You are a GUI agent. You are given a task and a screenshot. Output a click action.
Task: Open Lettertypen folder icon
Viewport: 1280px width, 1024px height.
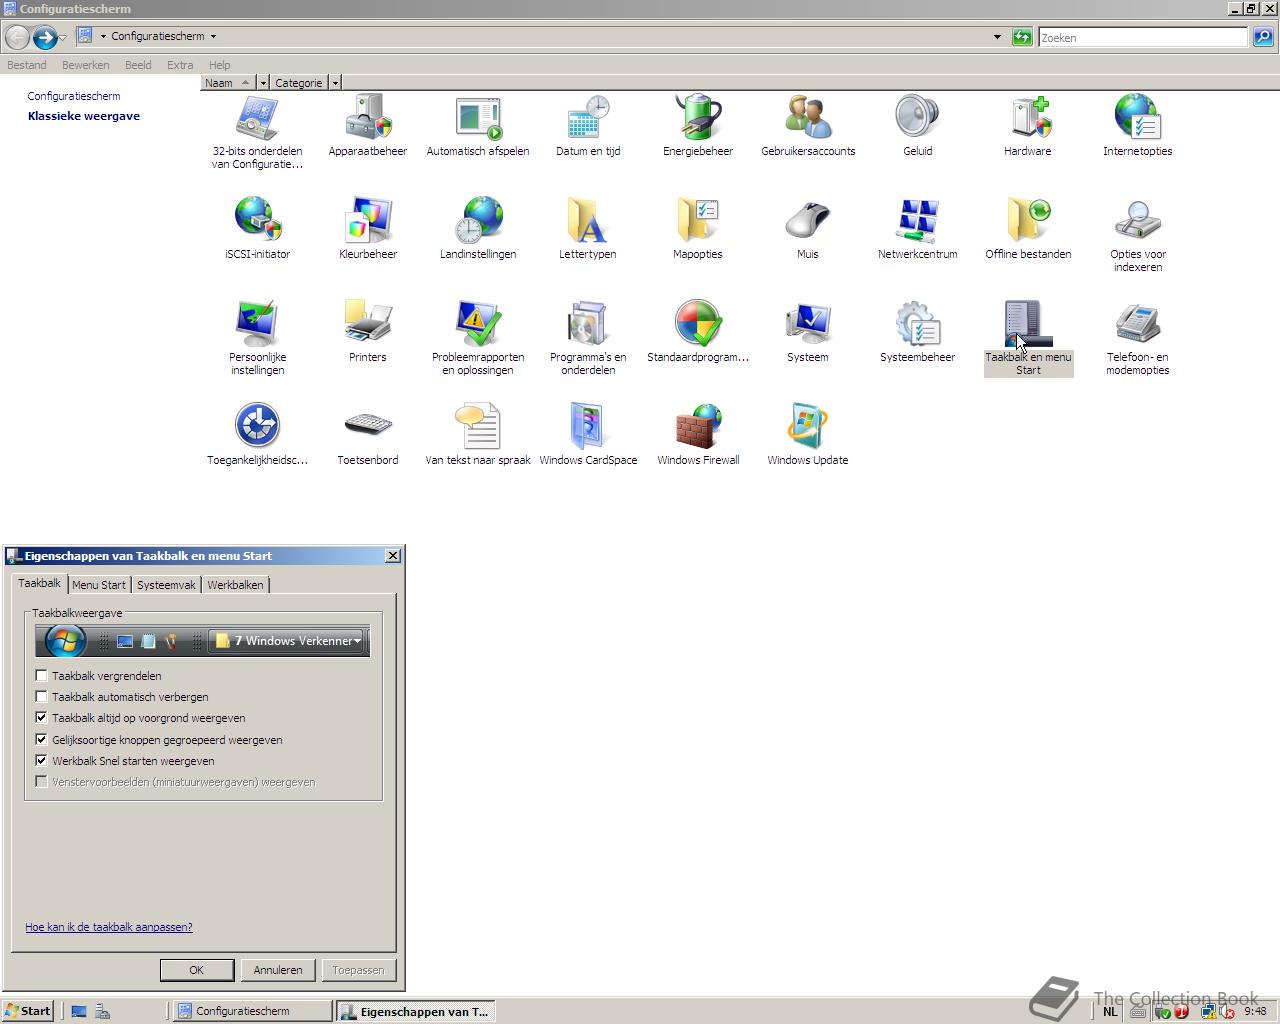(x=588, y=220)
